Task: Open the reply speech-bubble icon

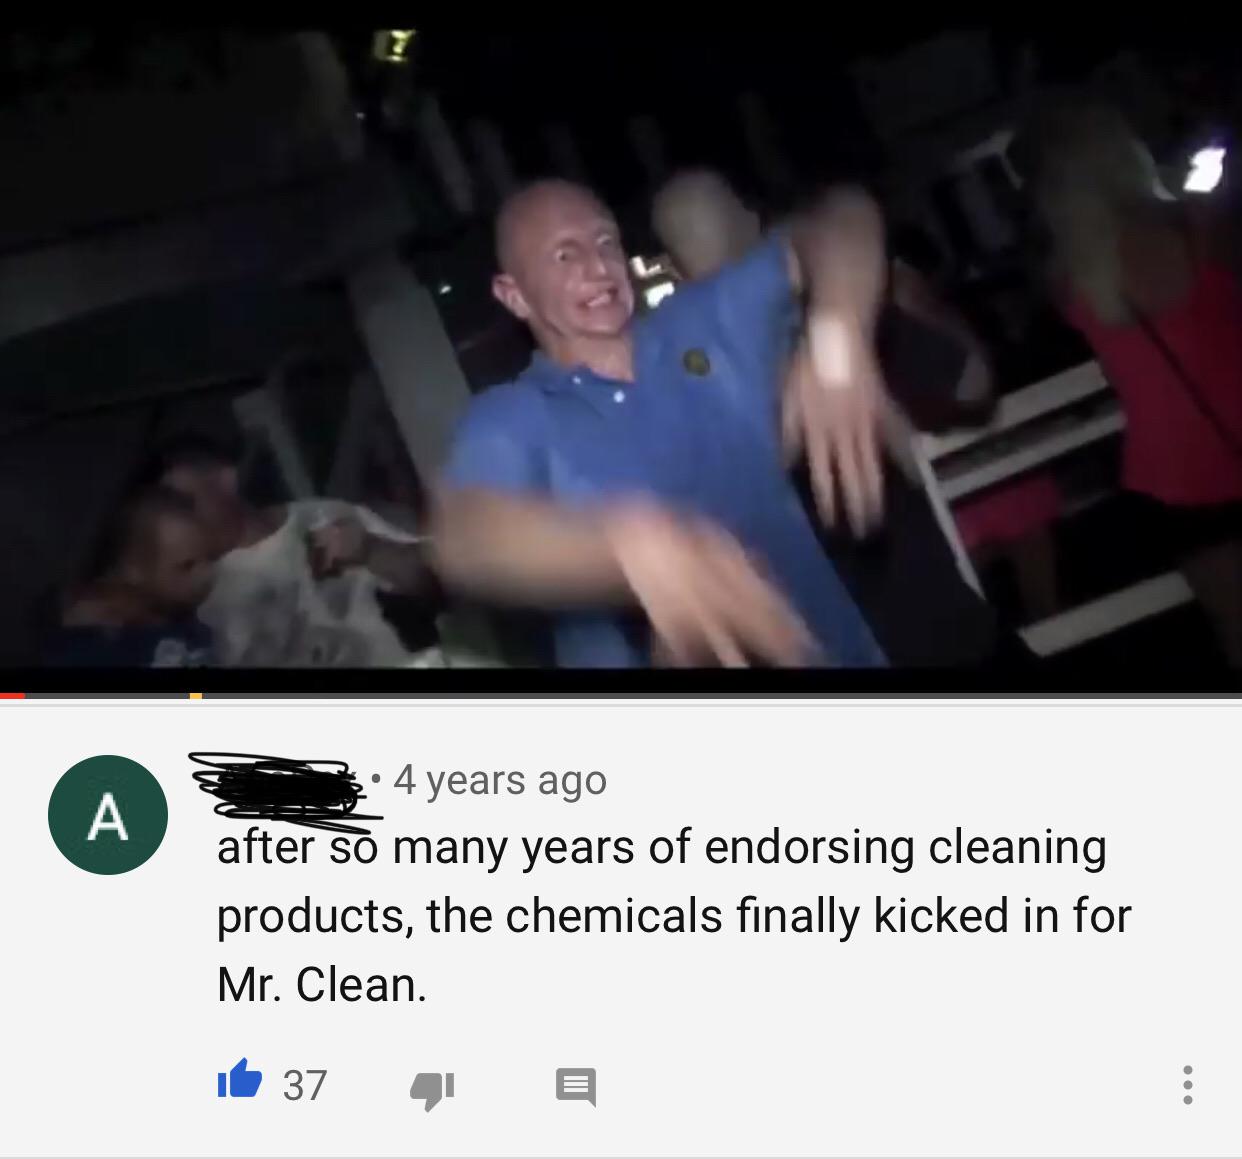Action: coord(576,1087)
